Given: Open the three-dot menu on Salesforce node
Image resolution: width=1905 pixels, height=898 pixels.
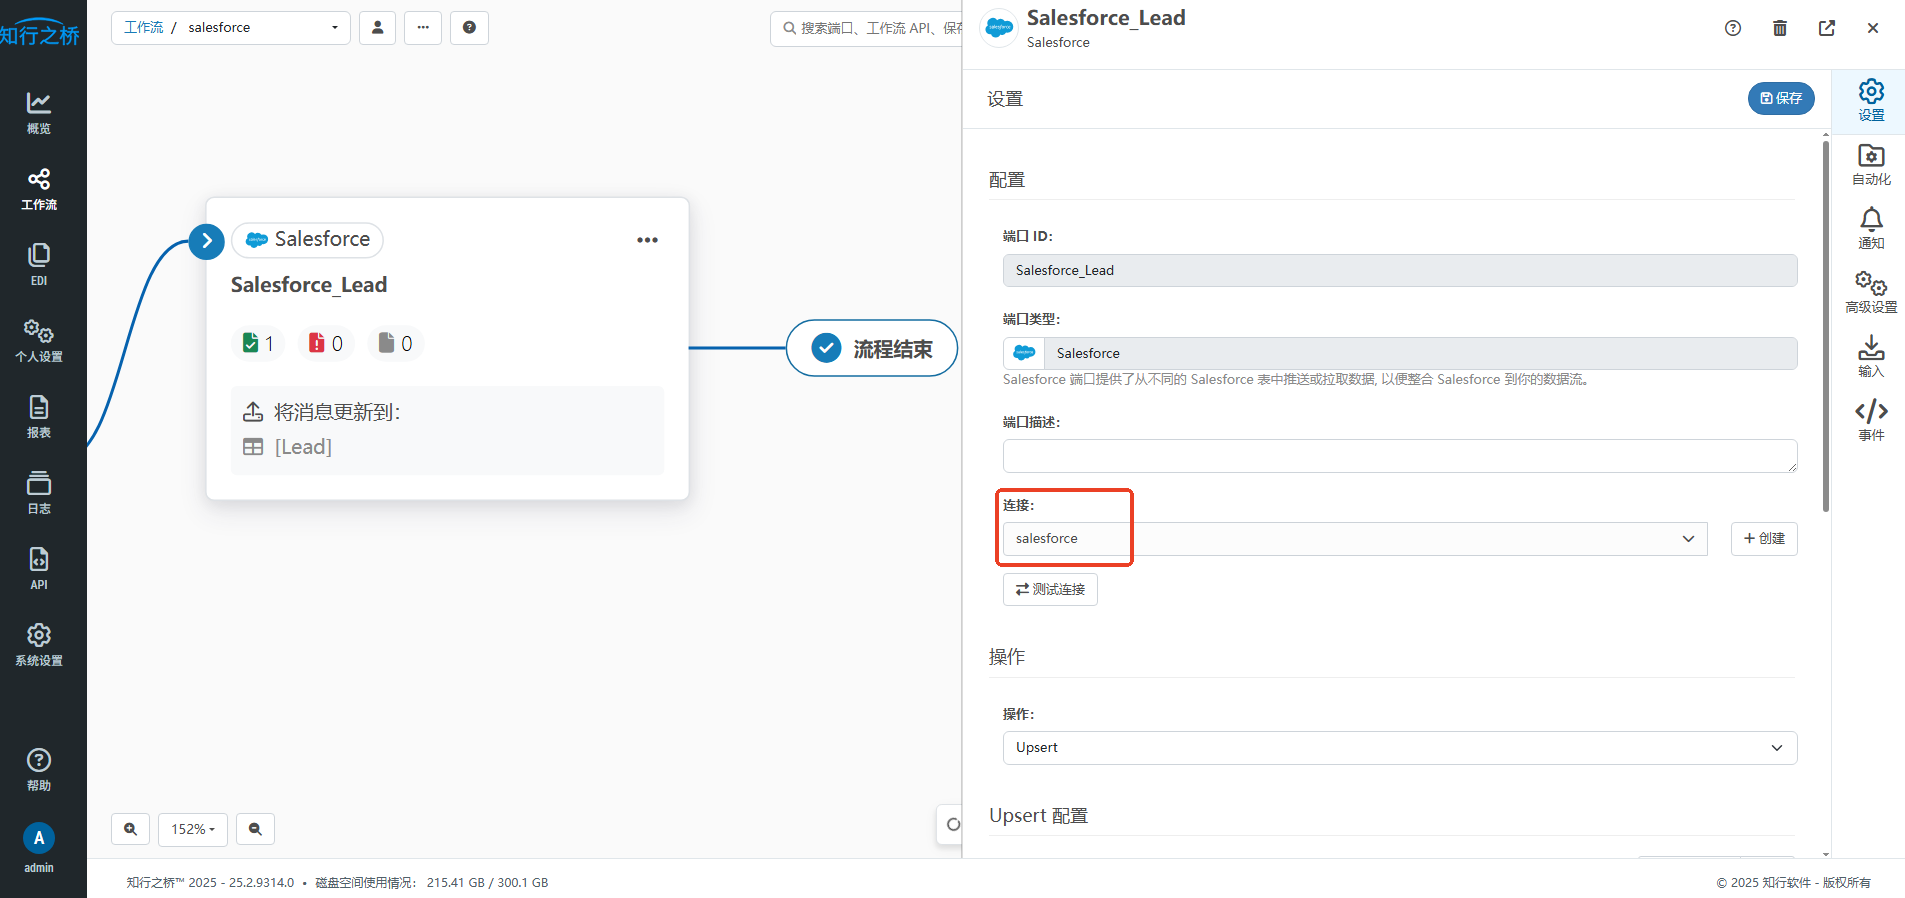Looking at the screenshot, I should coord(647,240).
